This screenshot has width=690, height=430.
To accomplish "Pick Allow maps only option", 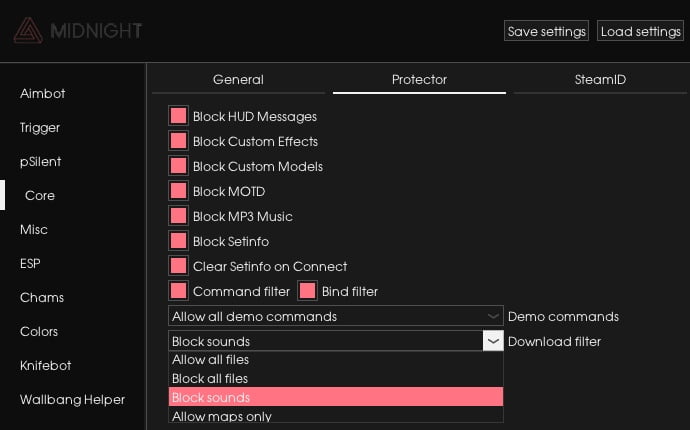I will coord(336,416).
